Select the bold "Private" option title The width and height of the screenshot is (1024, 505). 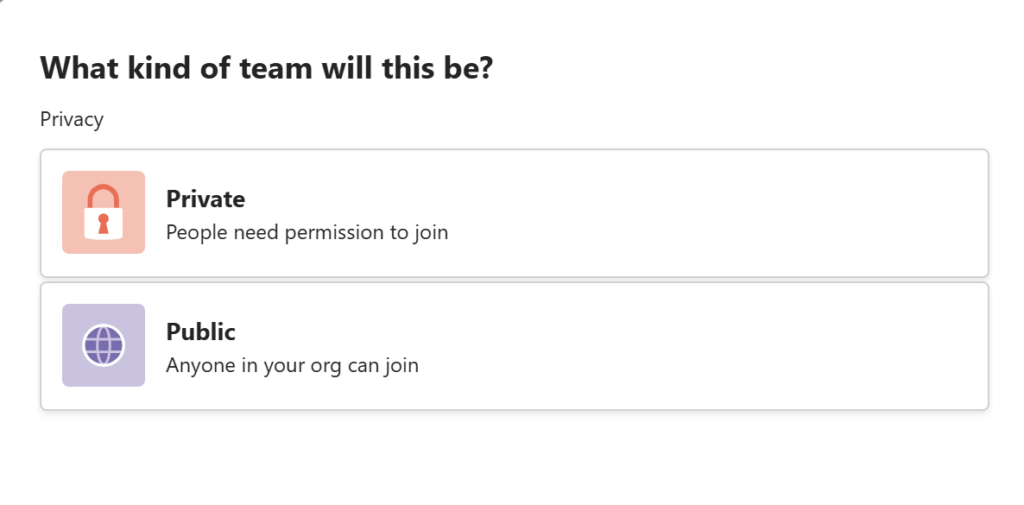click(x=206, y=199)
